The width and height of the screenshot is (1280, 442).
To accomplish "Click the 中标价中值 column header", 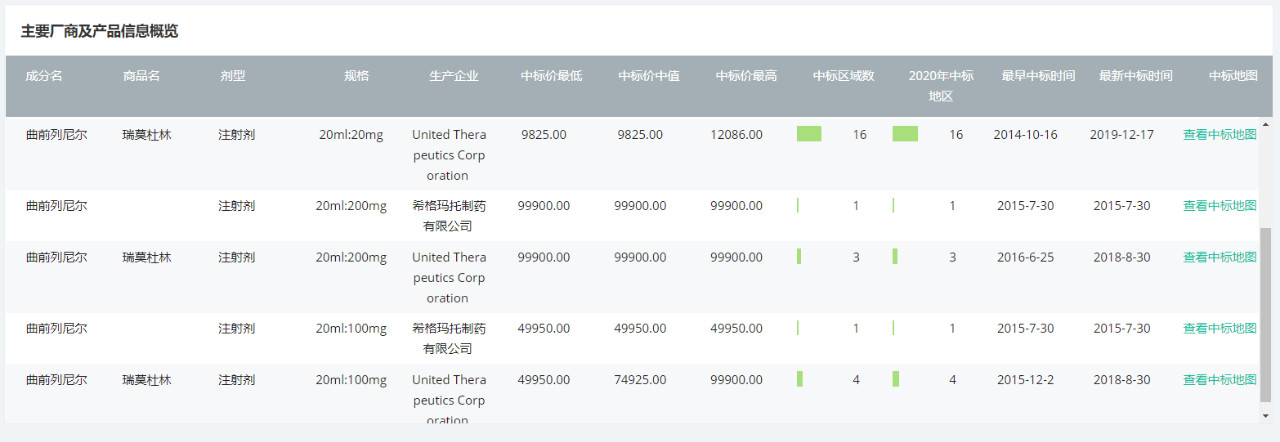I will 649,76.
